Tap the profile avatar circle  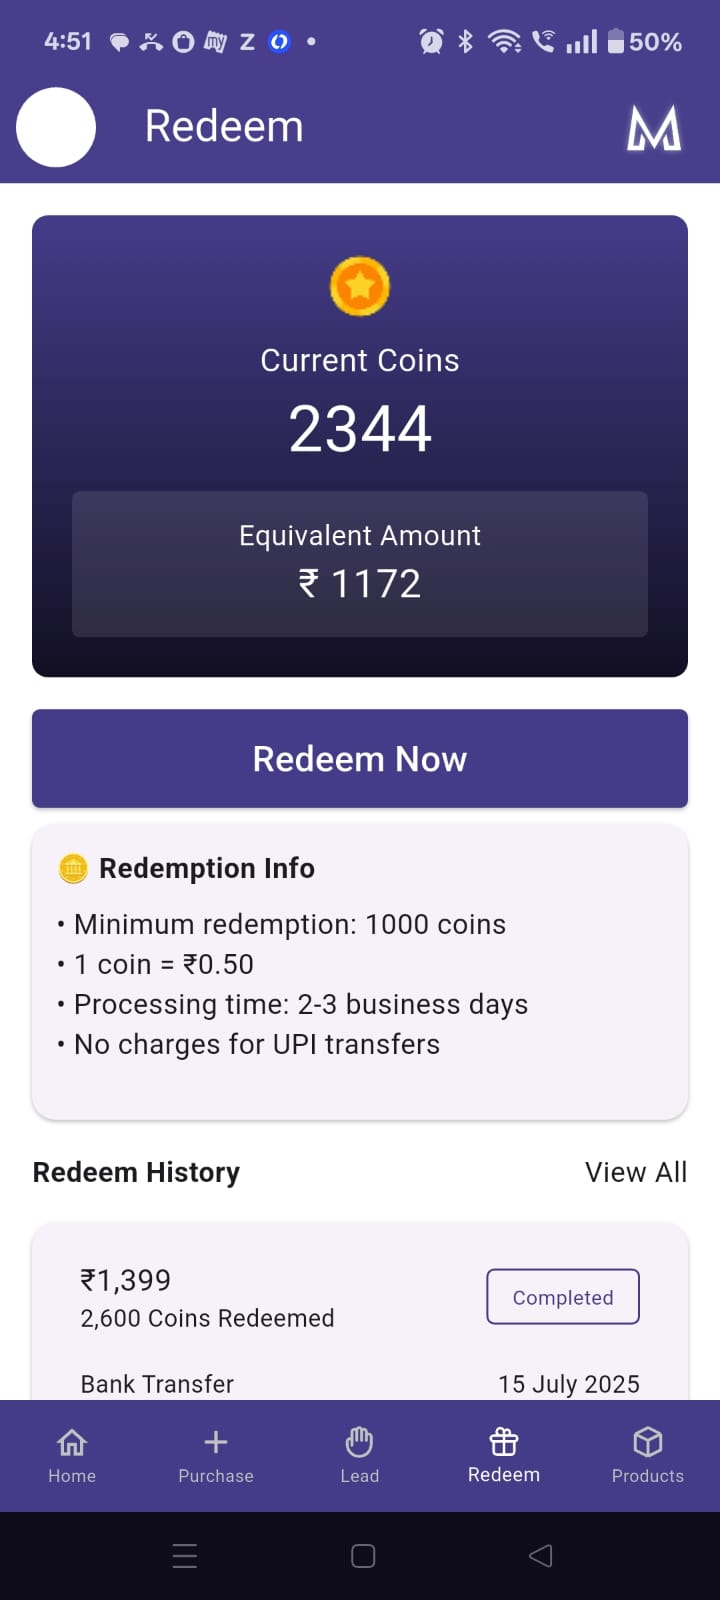pos(55,128)
